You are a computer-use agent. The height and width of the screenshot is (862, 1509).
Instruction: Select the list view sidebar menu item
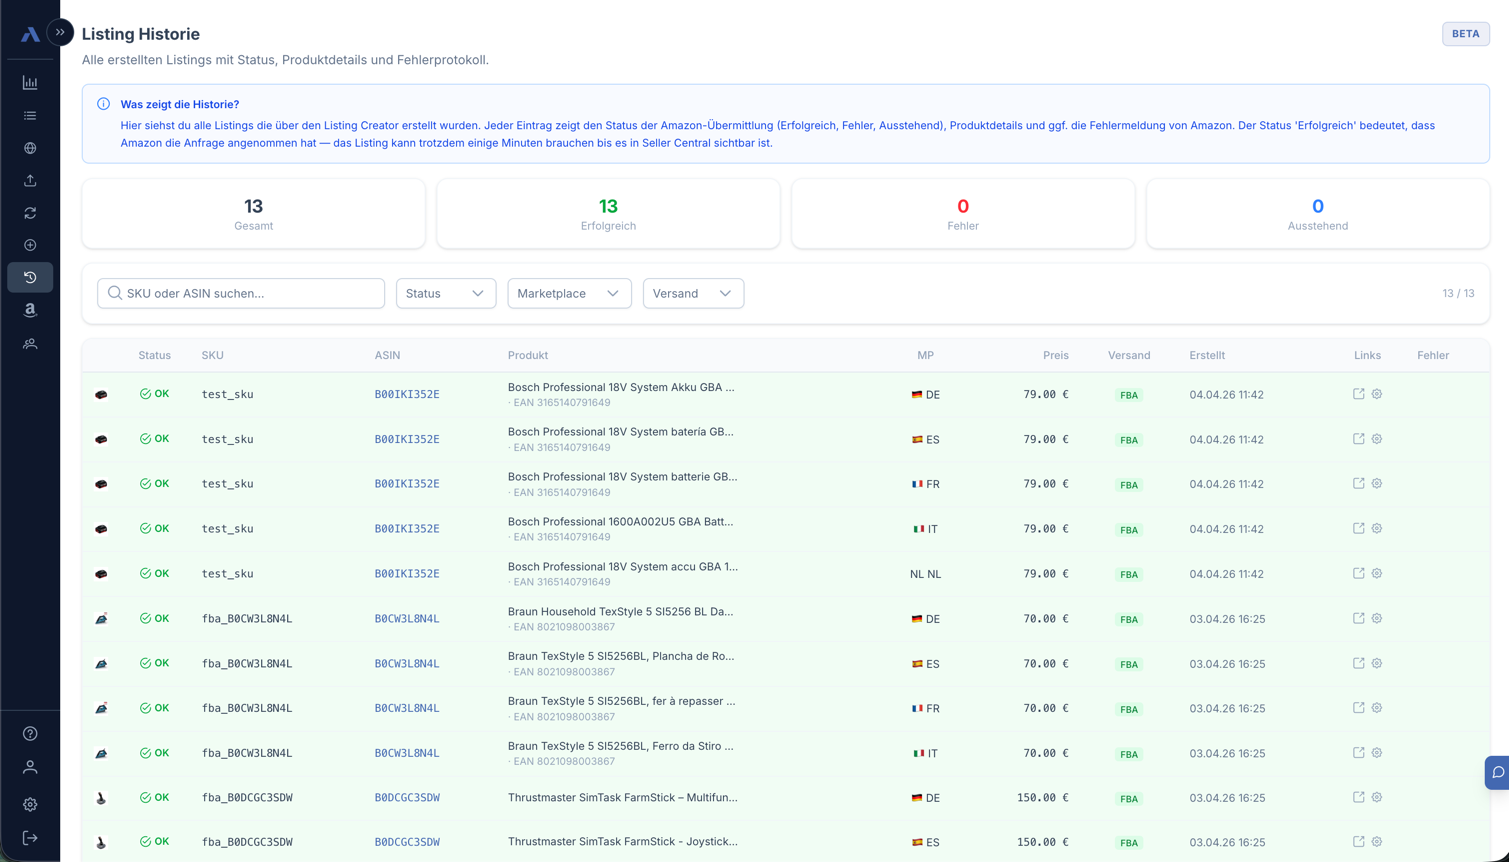click(x=30, y=116)
